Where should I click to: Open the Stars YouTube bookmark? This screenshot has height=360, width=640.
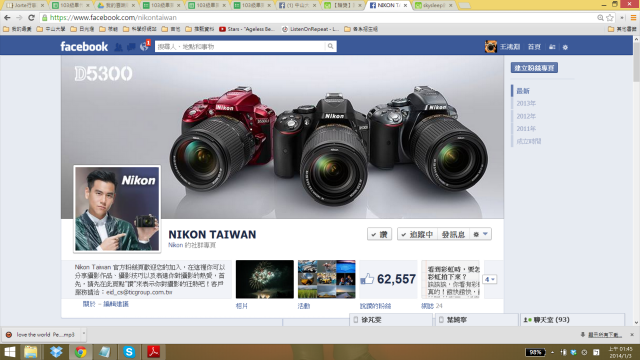point(247,29)
